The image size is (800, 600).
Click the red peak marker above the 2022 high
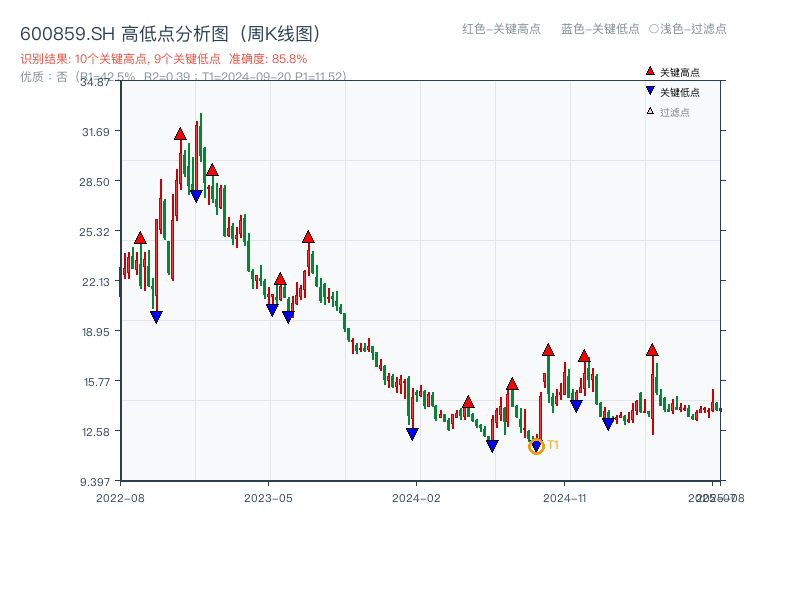[180, 132]
